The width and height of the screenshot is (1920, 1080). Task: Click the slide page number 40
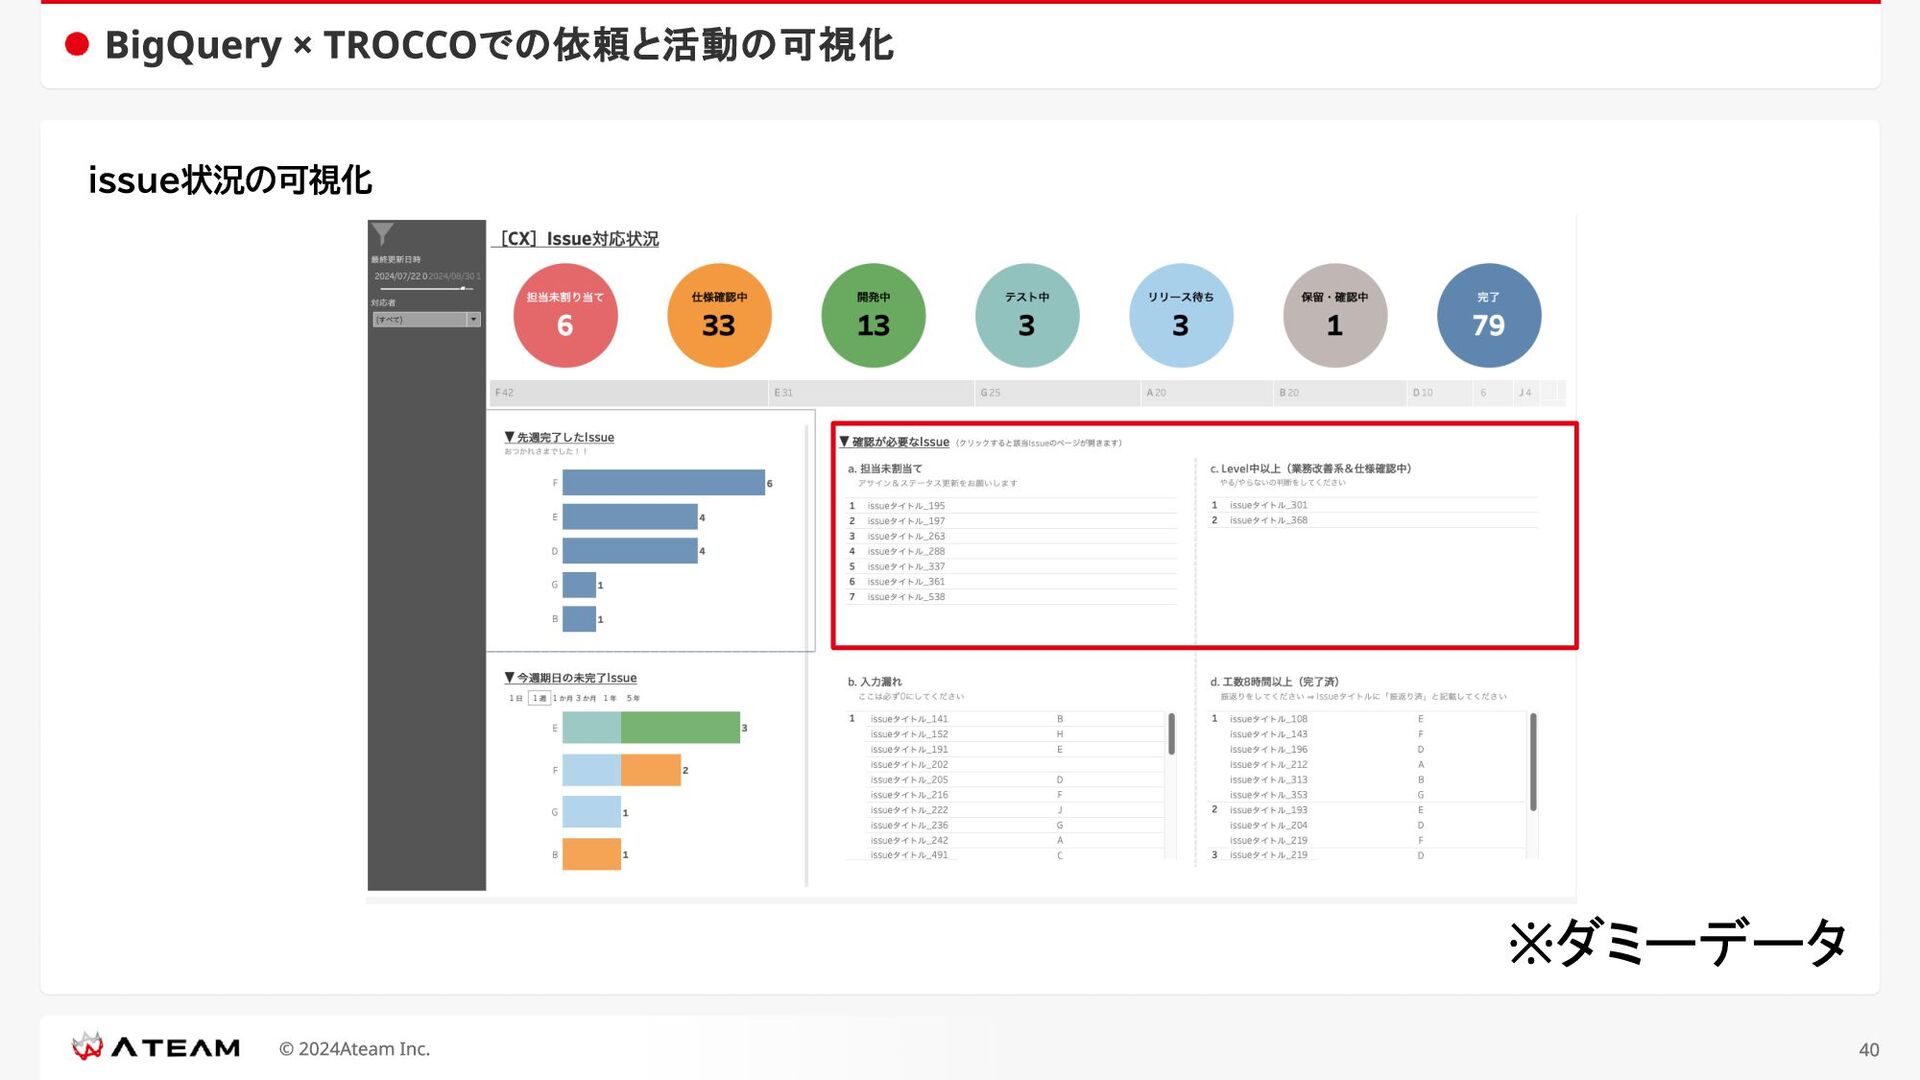pyautogui.click(x=1869, y=1049)
